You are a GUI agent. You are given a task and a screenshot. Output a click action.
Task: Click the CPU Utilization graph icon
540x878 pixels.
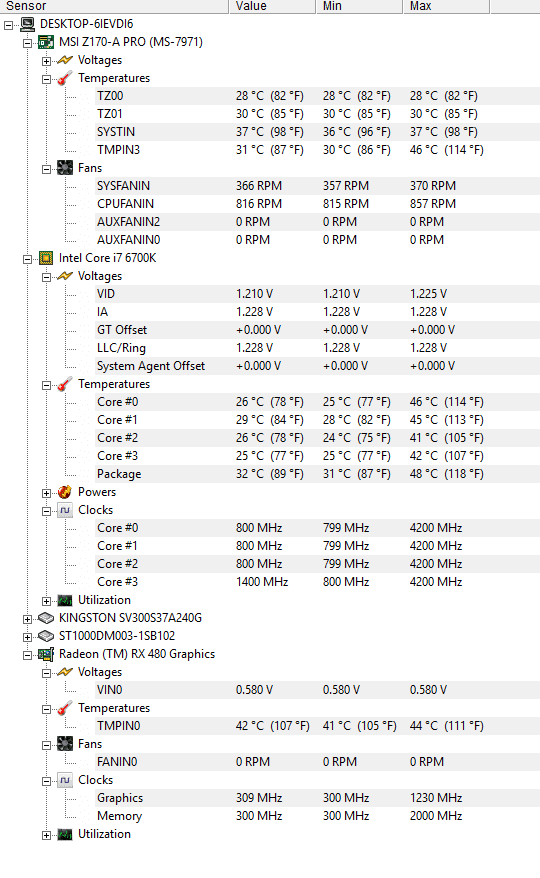coord(65,600)
